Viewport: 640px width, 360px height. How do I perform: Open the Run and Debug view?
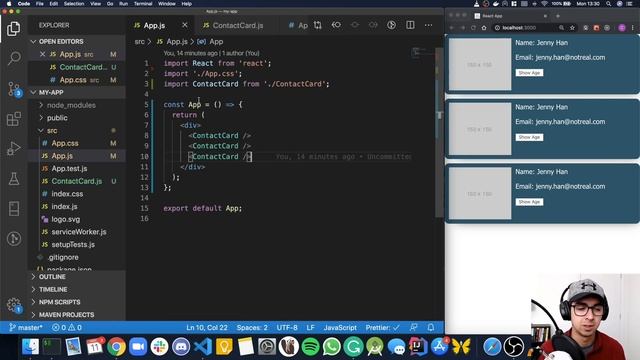(x=14, y=149)
